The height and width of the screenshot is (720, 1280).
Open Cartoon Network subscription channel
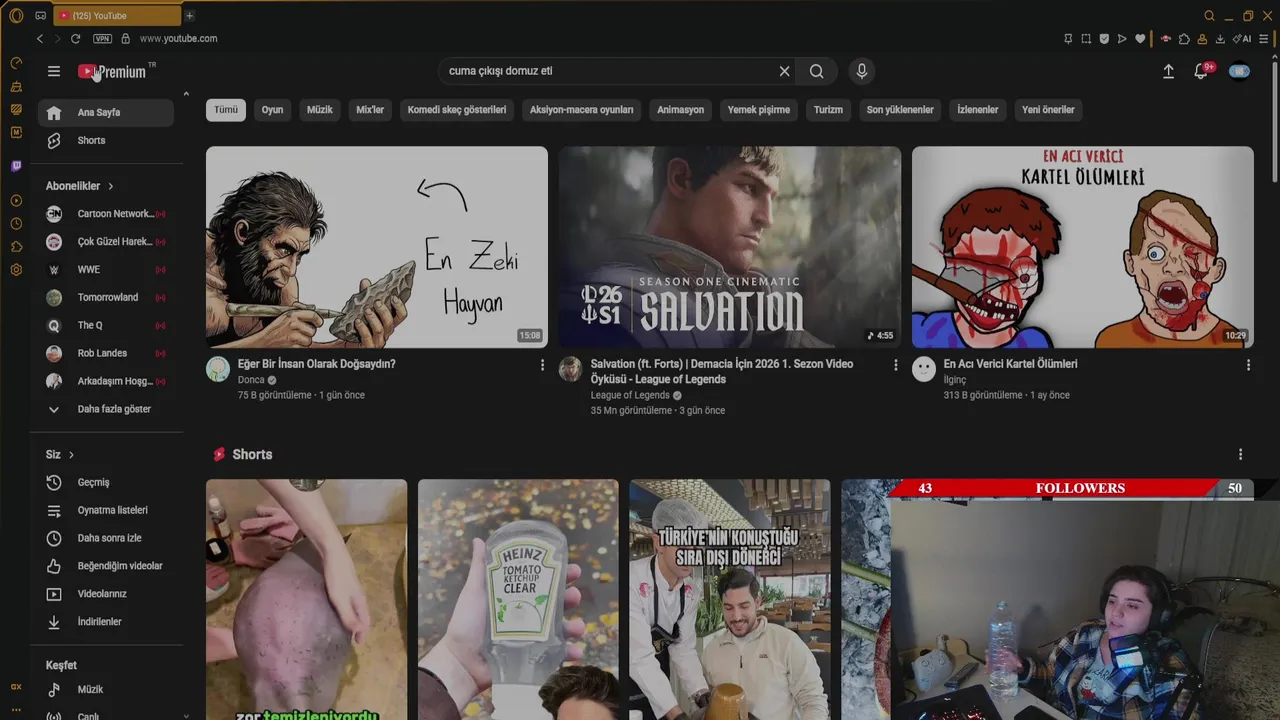106,213
